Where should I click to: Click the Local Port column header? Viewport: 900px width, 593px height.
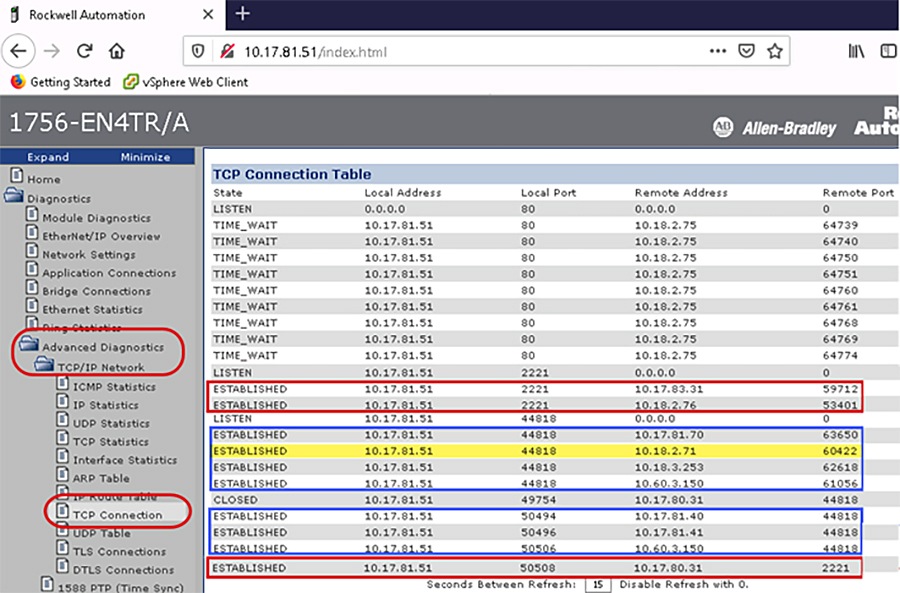click(x=548, y=193)
